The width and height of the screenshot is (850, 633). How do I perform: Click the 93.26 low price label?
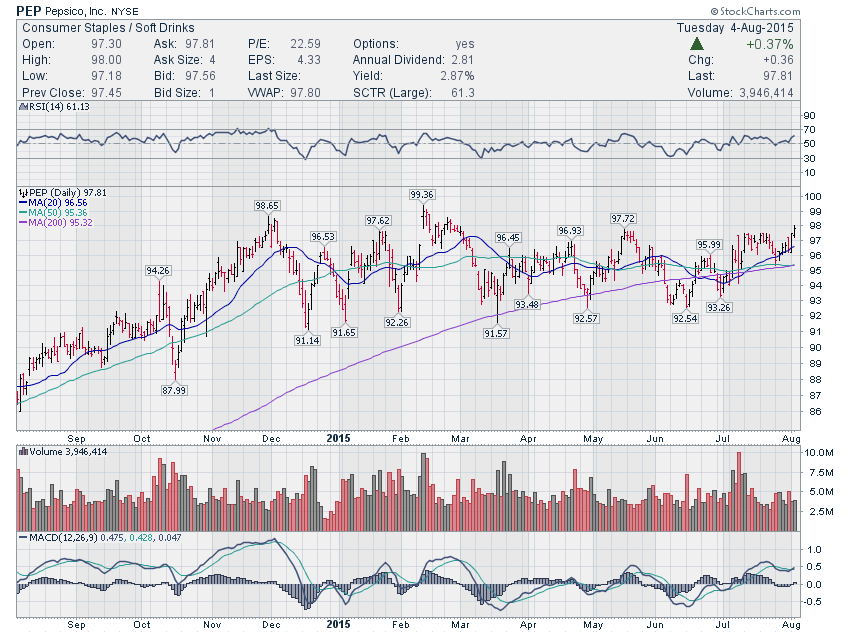tap(719, 307)
